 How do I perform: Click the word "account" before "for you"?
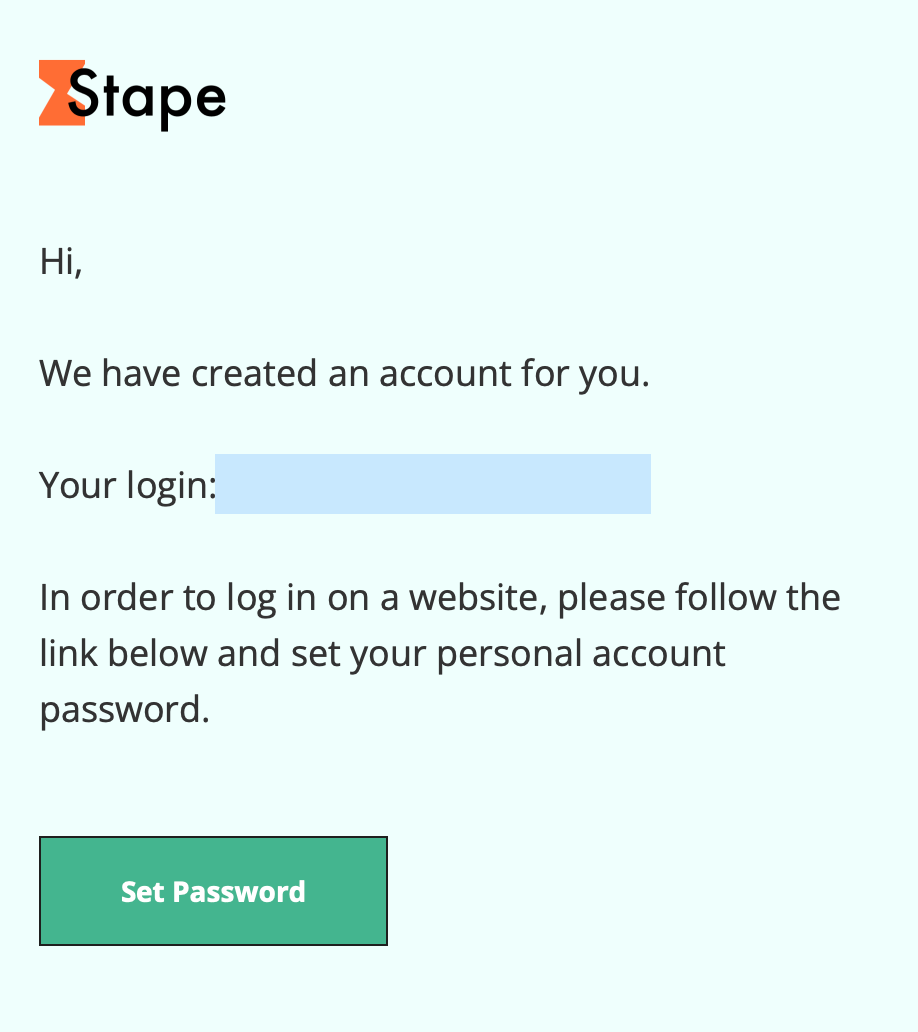[445, 374]
